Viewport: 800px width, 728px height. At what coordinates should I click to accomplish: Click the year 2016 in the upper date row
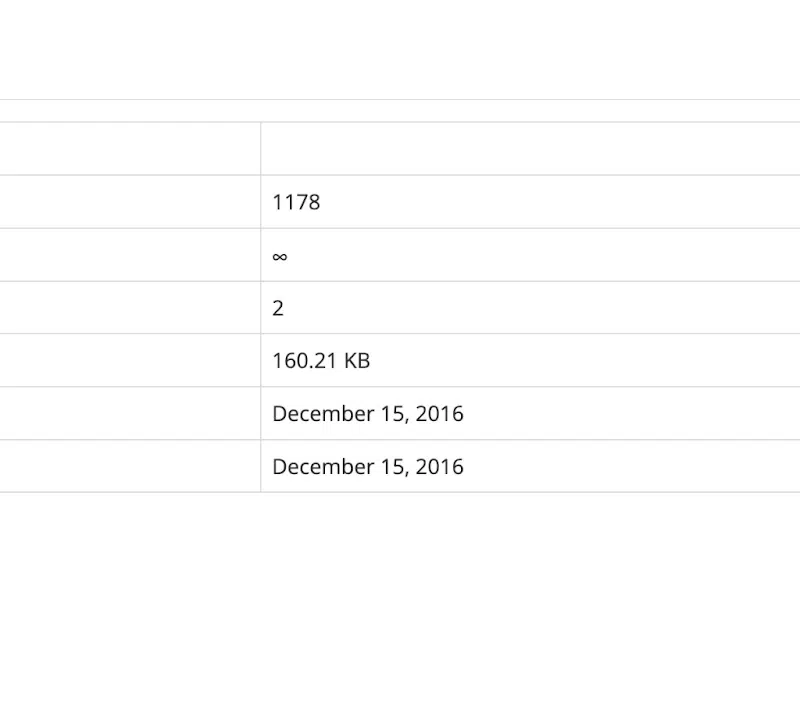(x=439, y=414)
